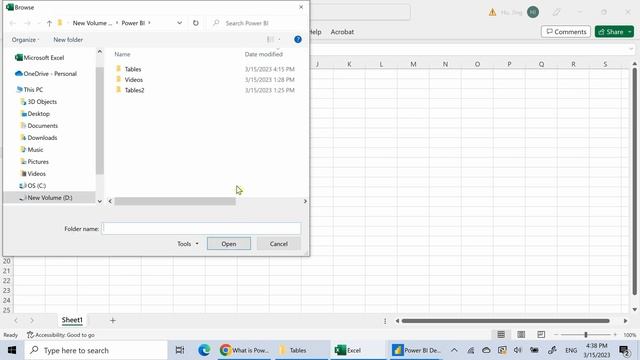Open Downloads in navigation pane
640x360 pixels.
[42, 138]
